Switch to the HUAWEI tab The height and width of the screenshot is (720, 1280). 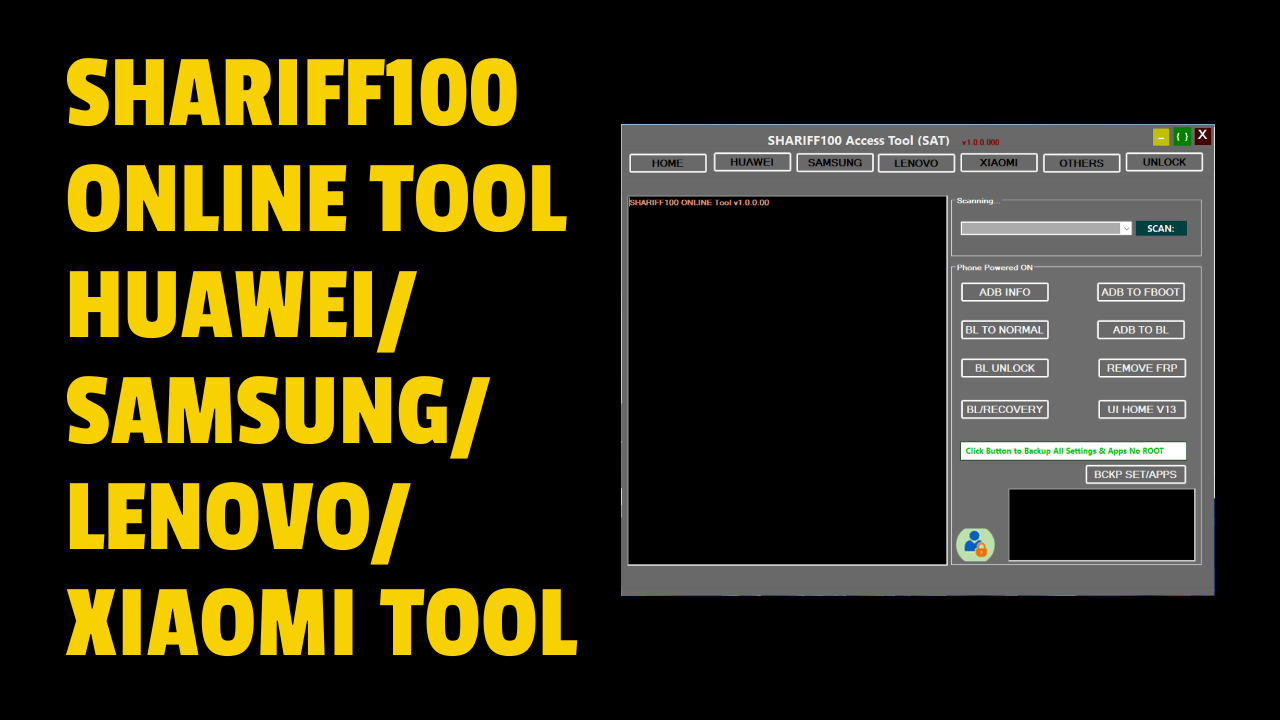click(x=752, y=162)
